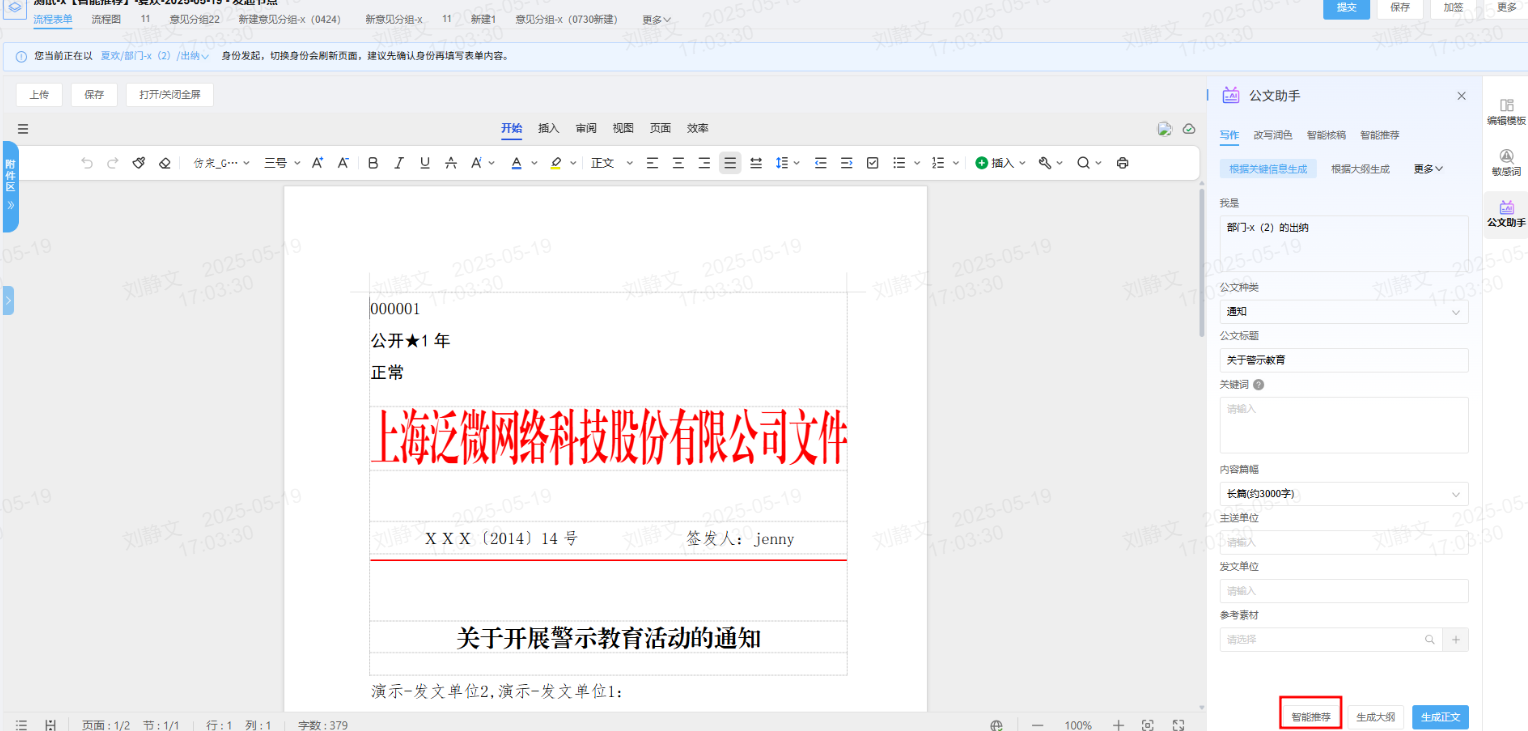
Task: Center align the text
Action: click(x=679, y=163)
